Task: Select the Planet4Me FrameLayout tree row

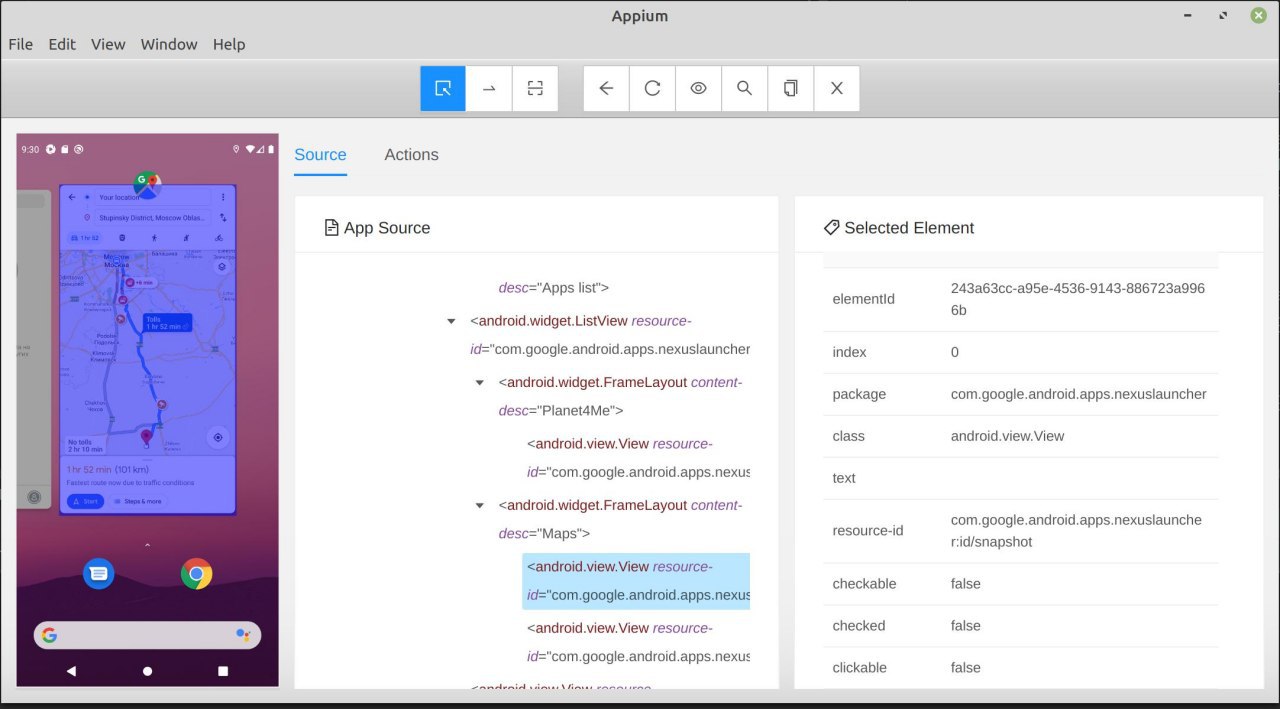Action: pos(620,396)
